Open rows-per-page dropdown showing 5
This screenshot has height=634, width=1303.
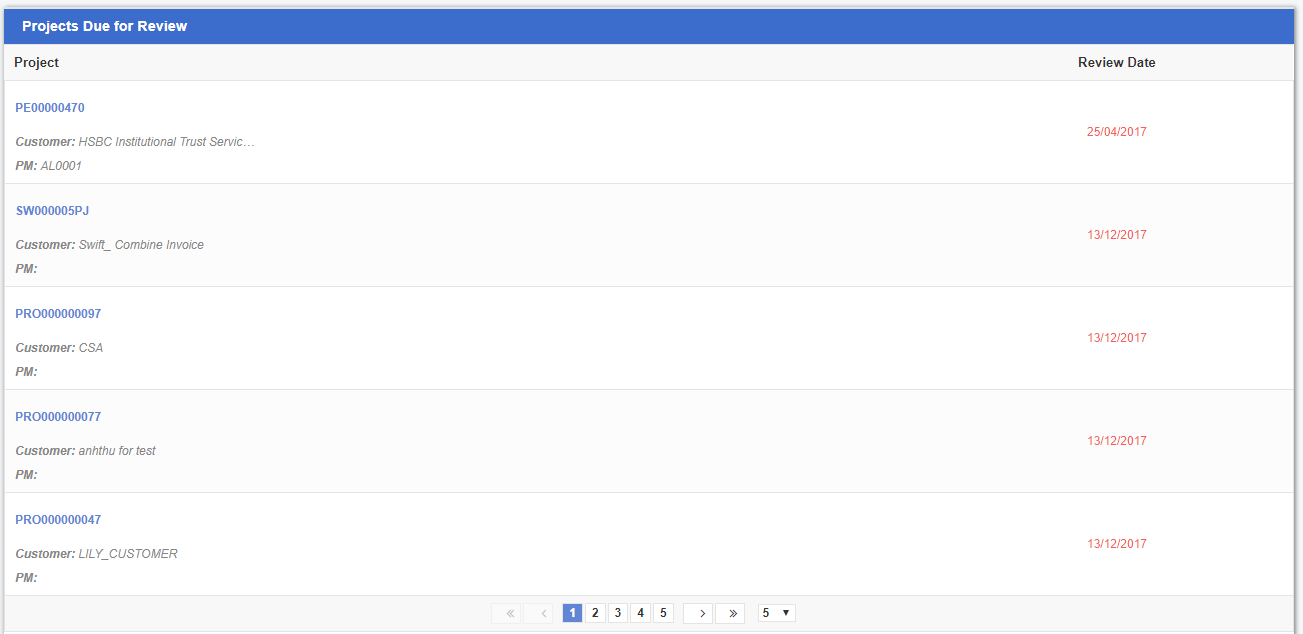[x=776, y=613]
